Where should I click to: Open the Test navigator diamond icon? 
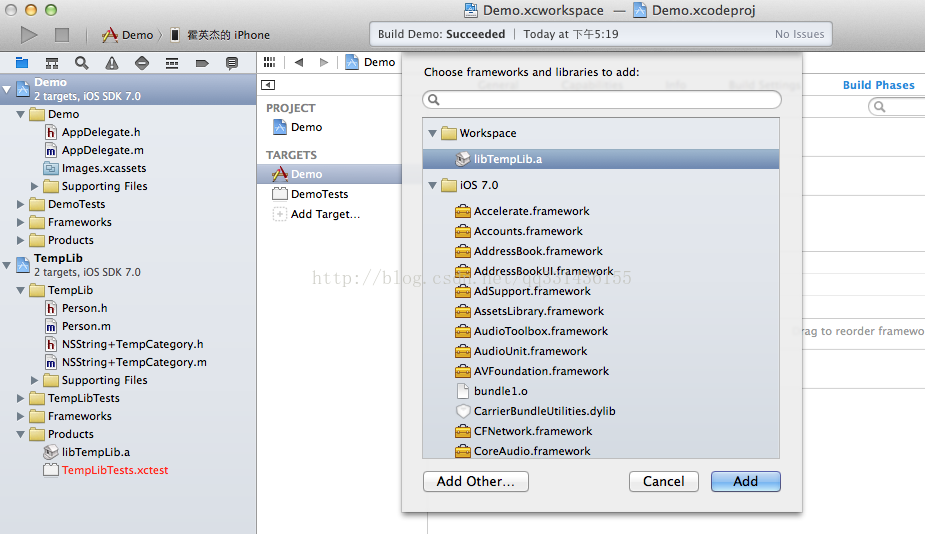pyautogui.click(x=142, y=63)
